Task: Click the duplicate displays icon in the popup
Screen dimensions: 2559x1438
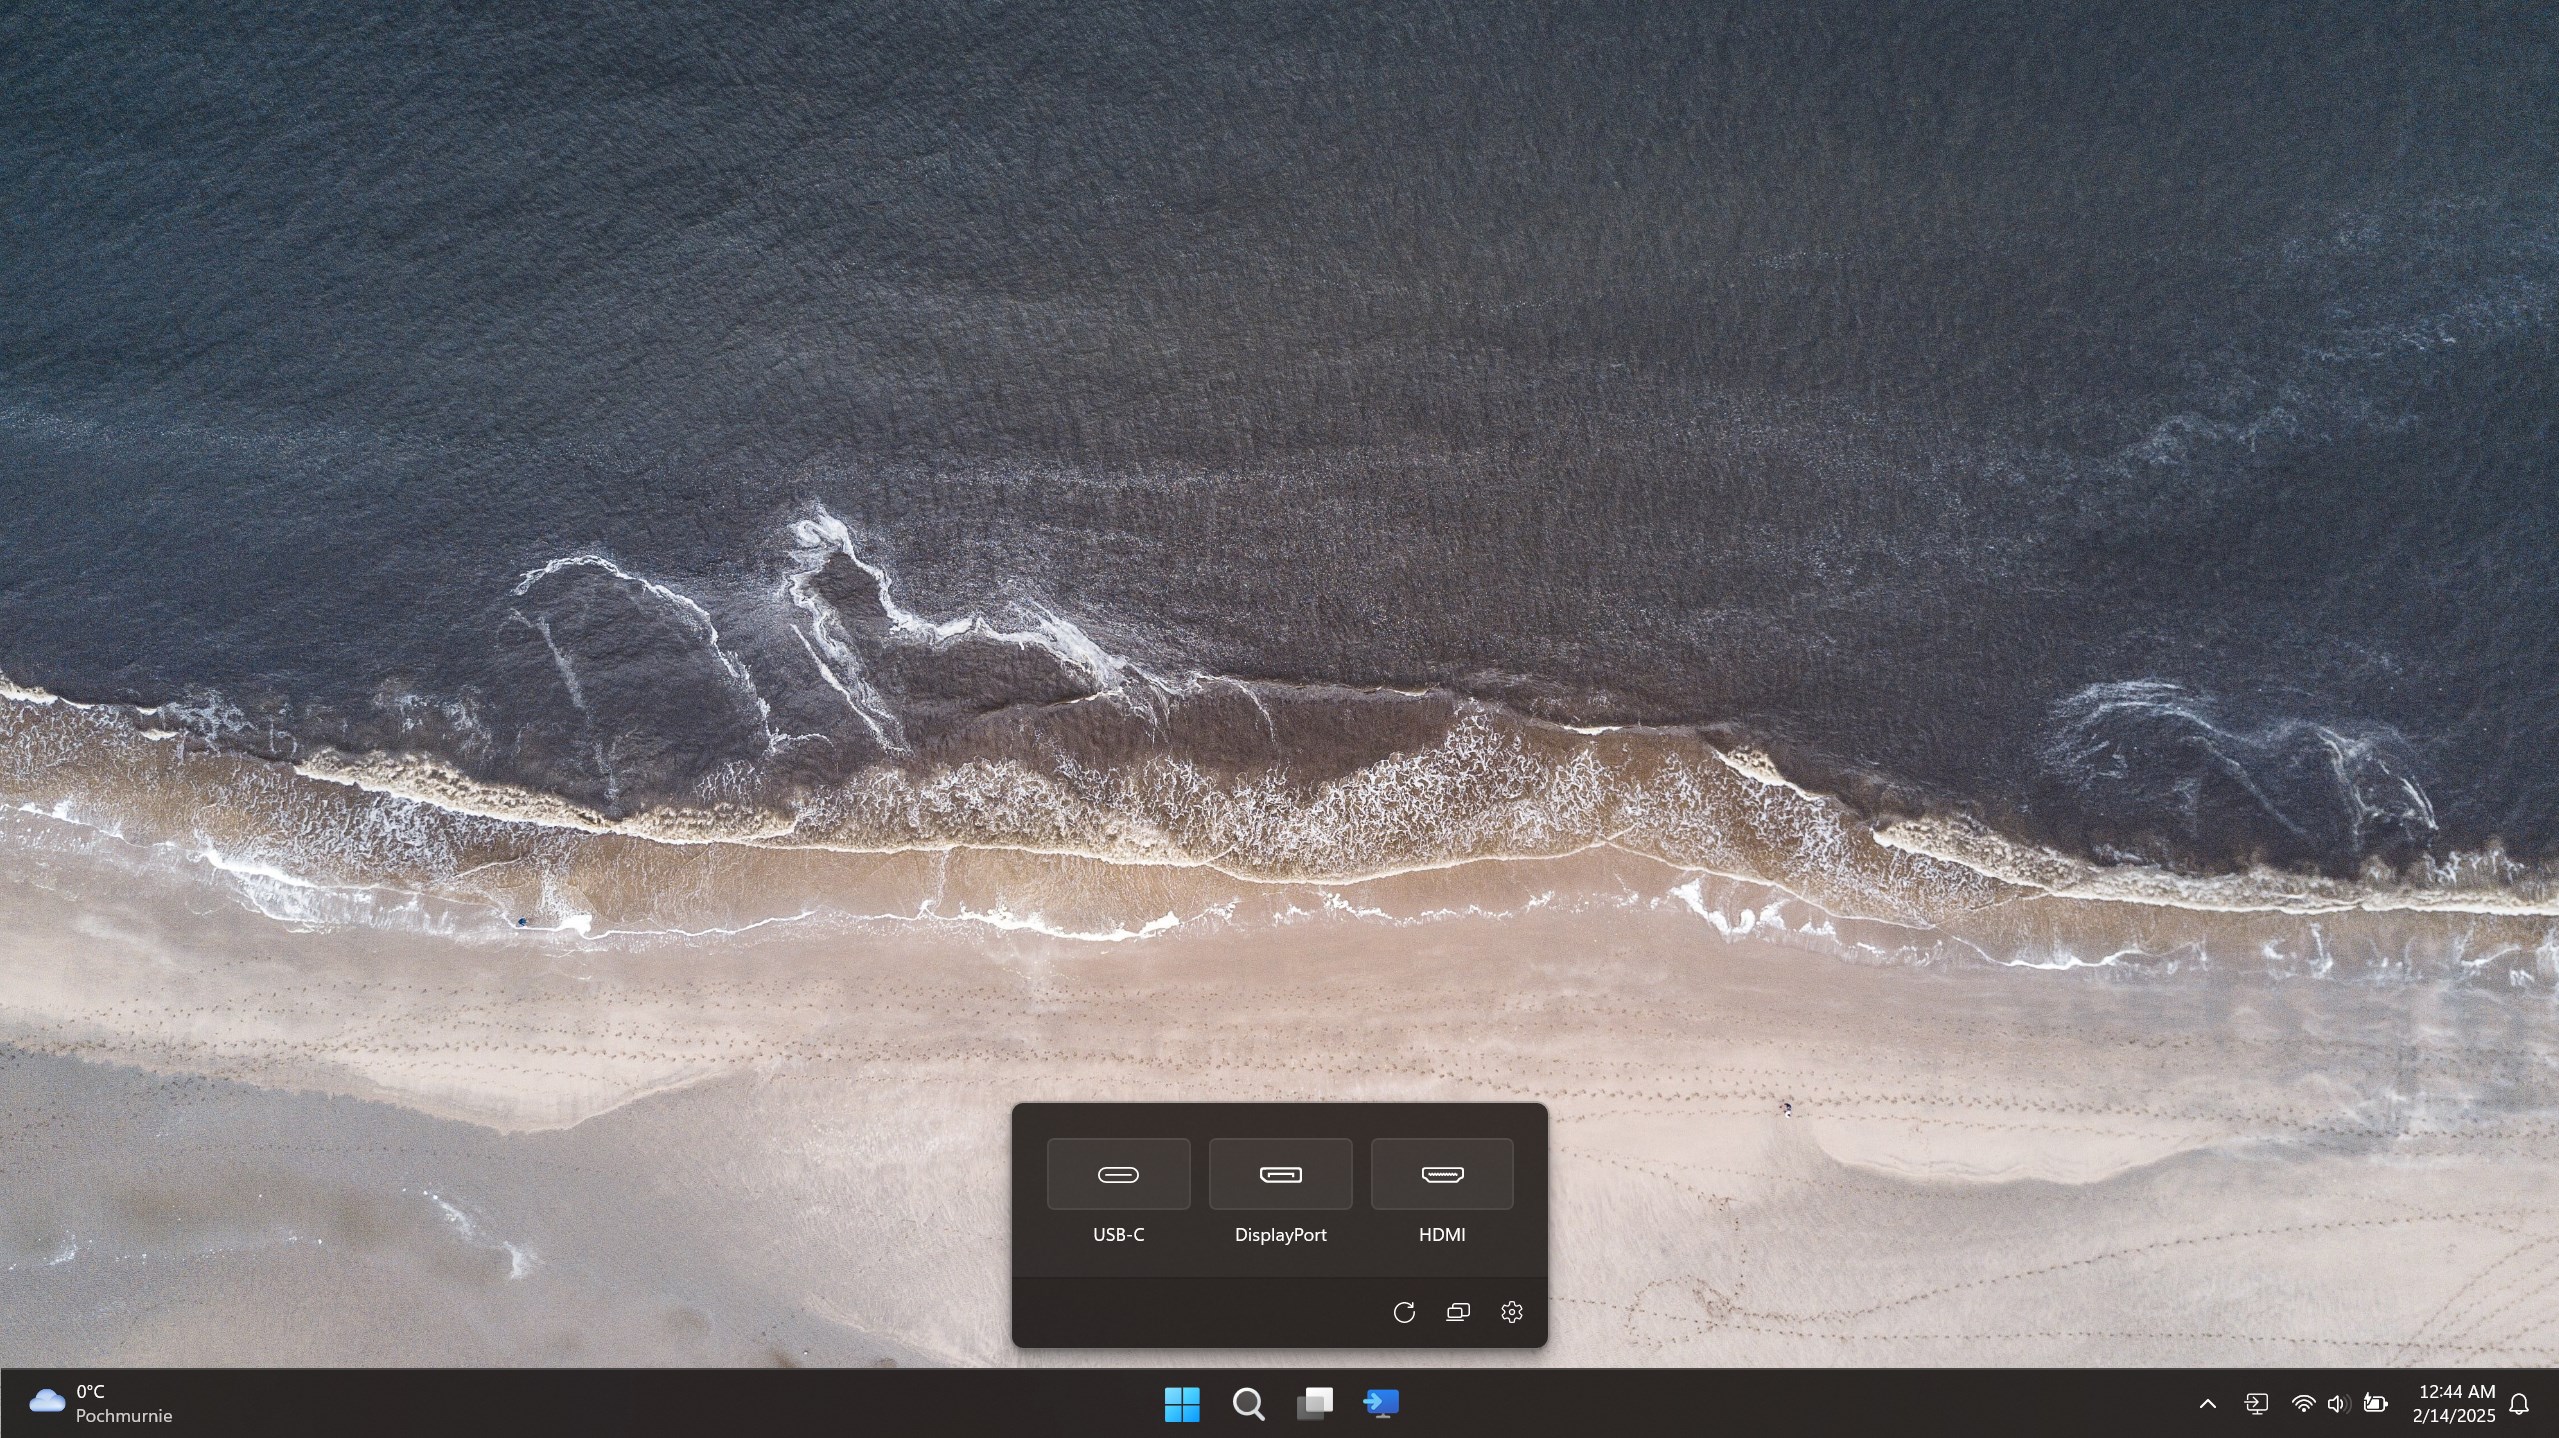Action: point(1457,1311)
